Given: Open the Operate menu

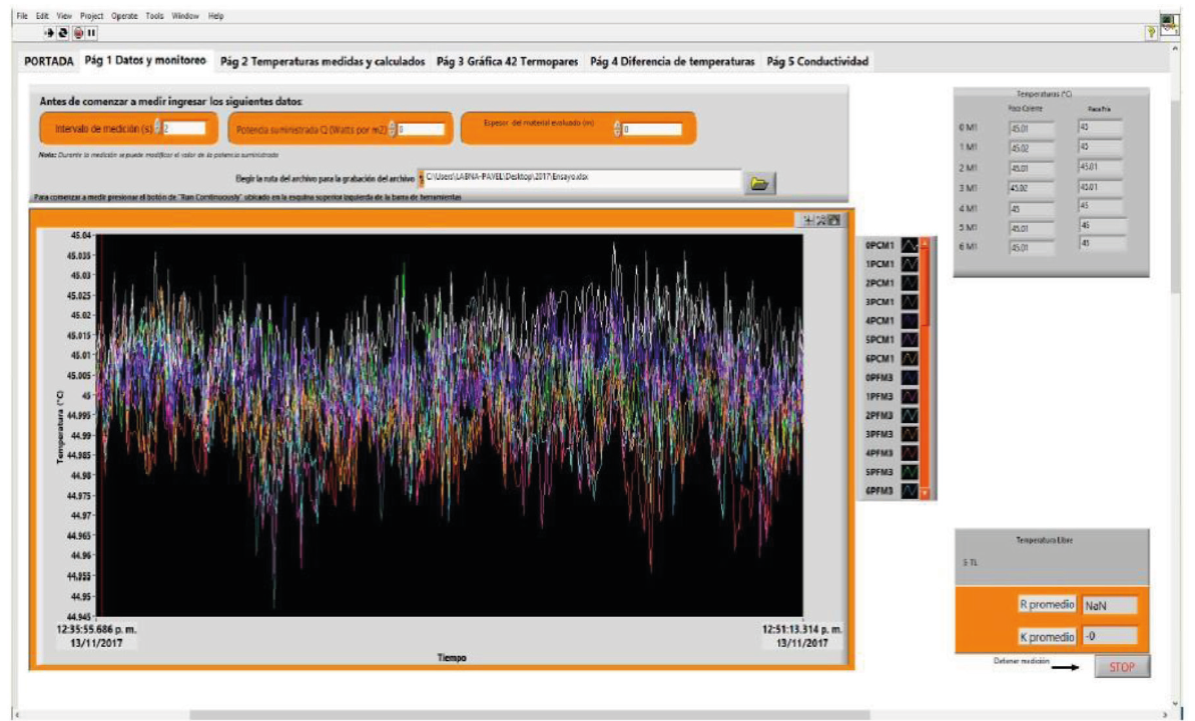Looking at the screenshot, I should coord(124,15).
